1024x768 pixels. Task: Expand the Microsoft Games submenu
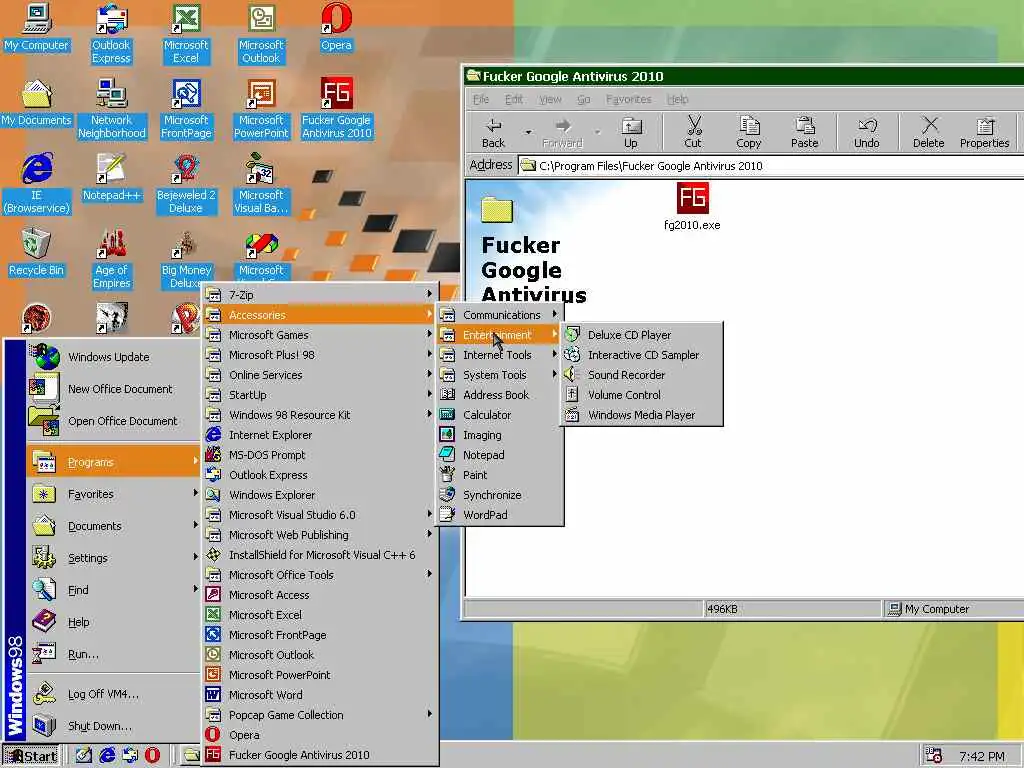319,335
